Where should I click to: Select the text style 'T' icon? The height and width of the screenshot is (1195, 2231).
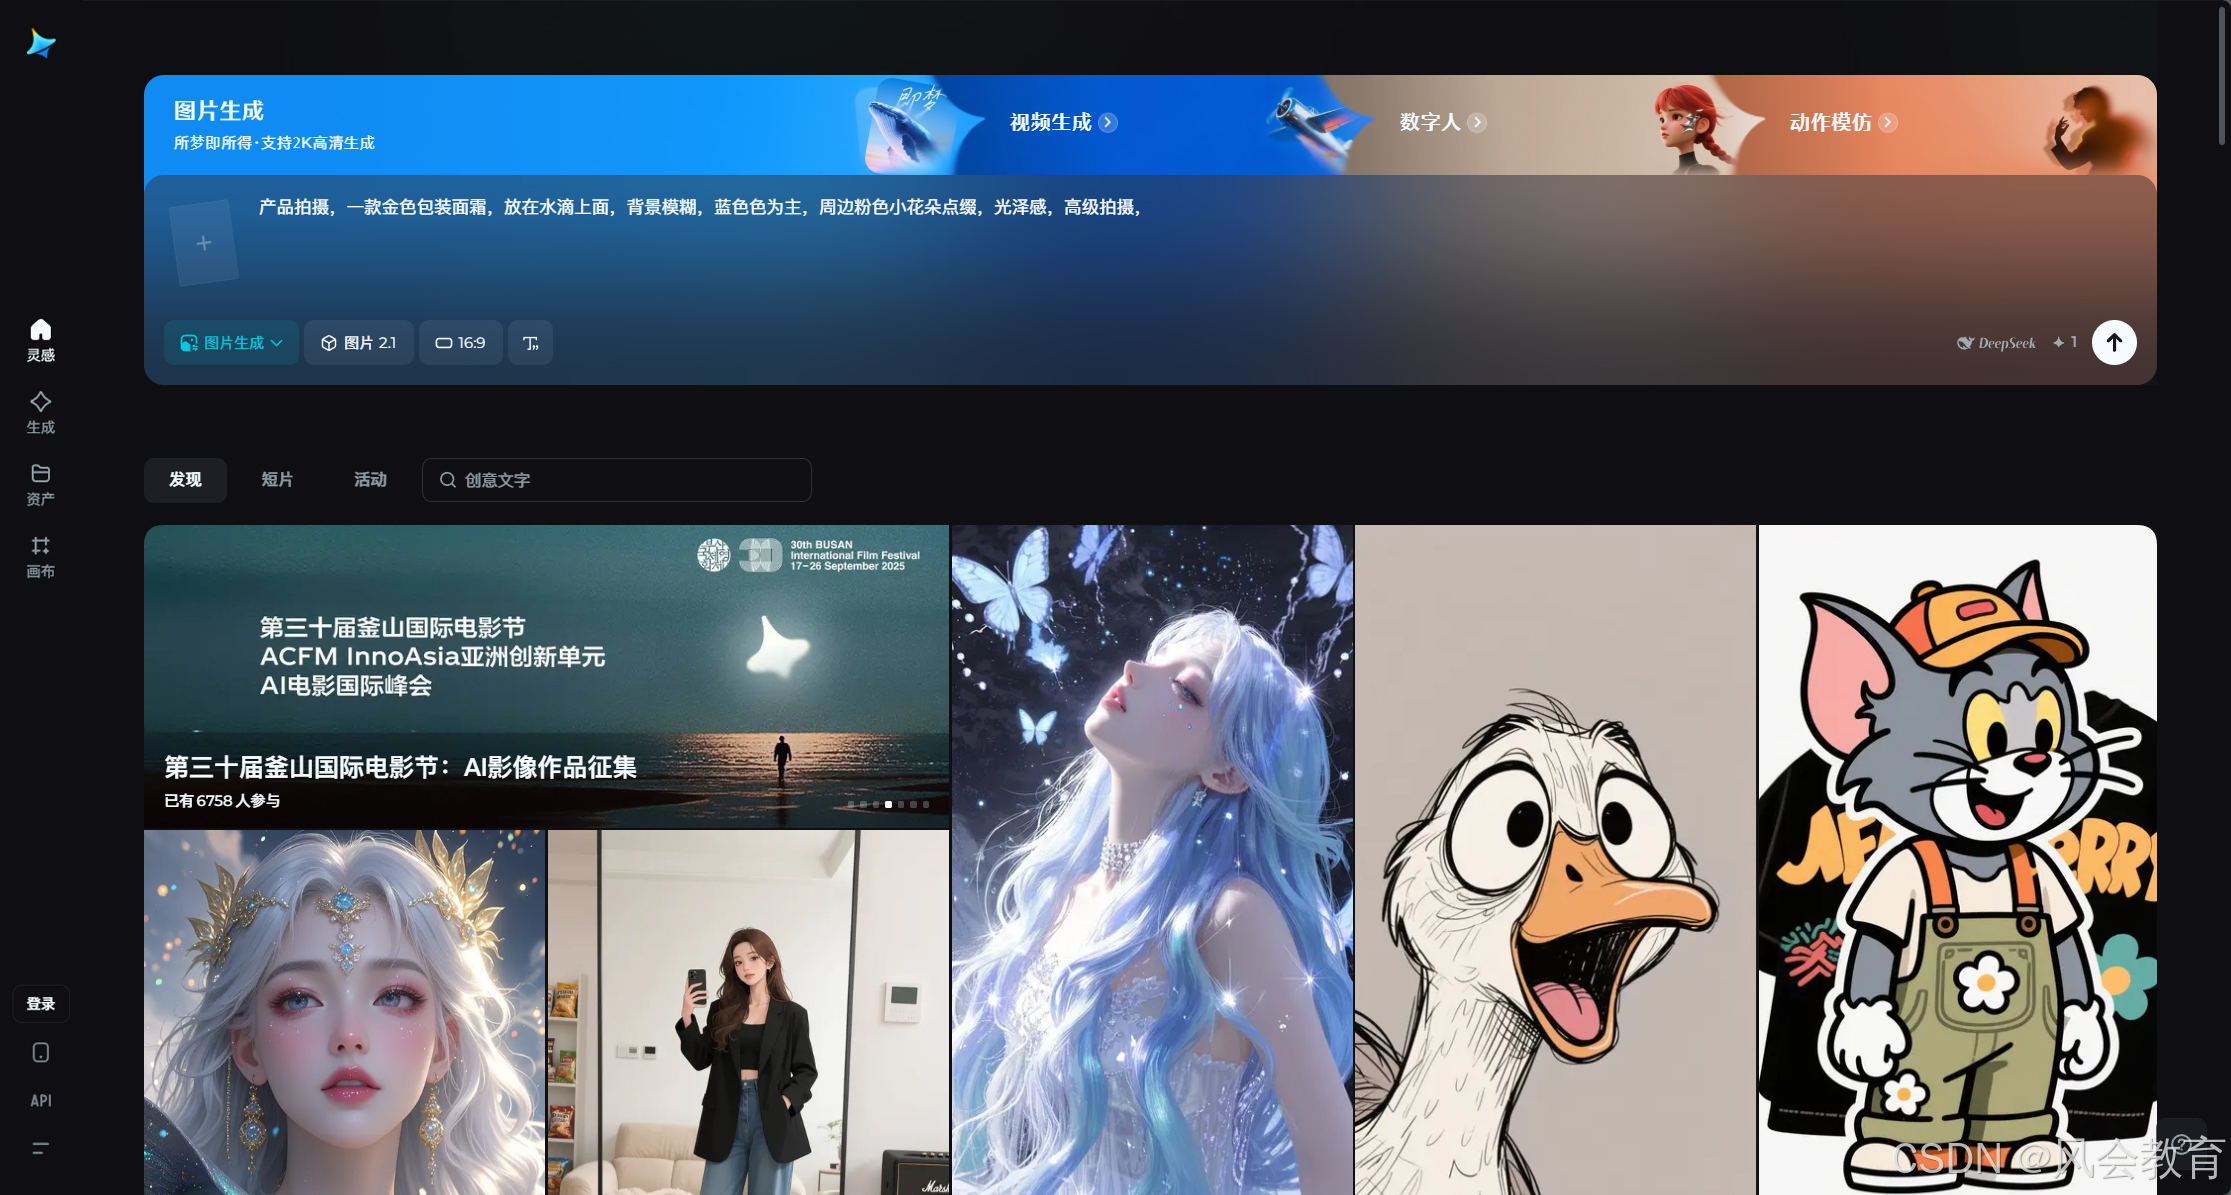point(530,342)
